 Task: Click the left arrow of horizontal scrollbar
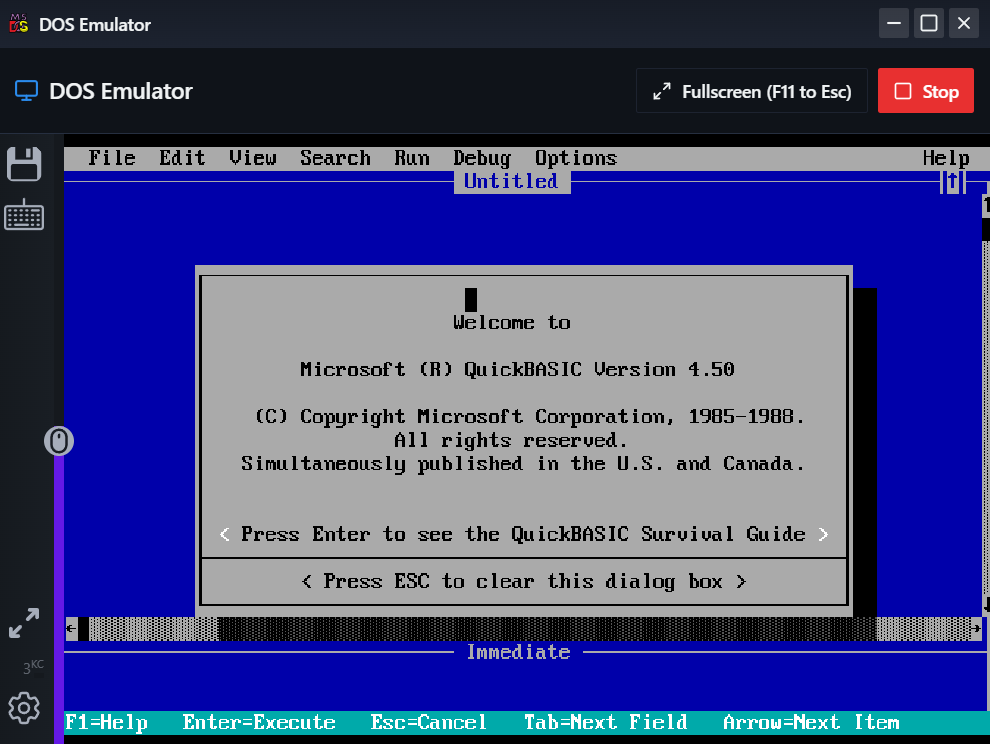(71, 628)
